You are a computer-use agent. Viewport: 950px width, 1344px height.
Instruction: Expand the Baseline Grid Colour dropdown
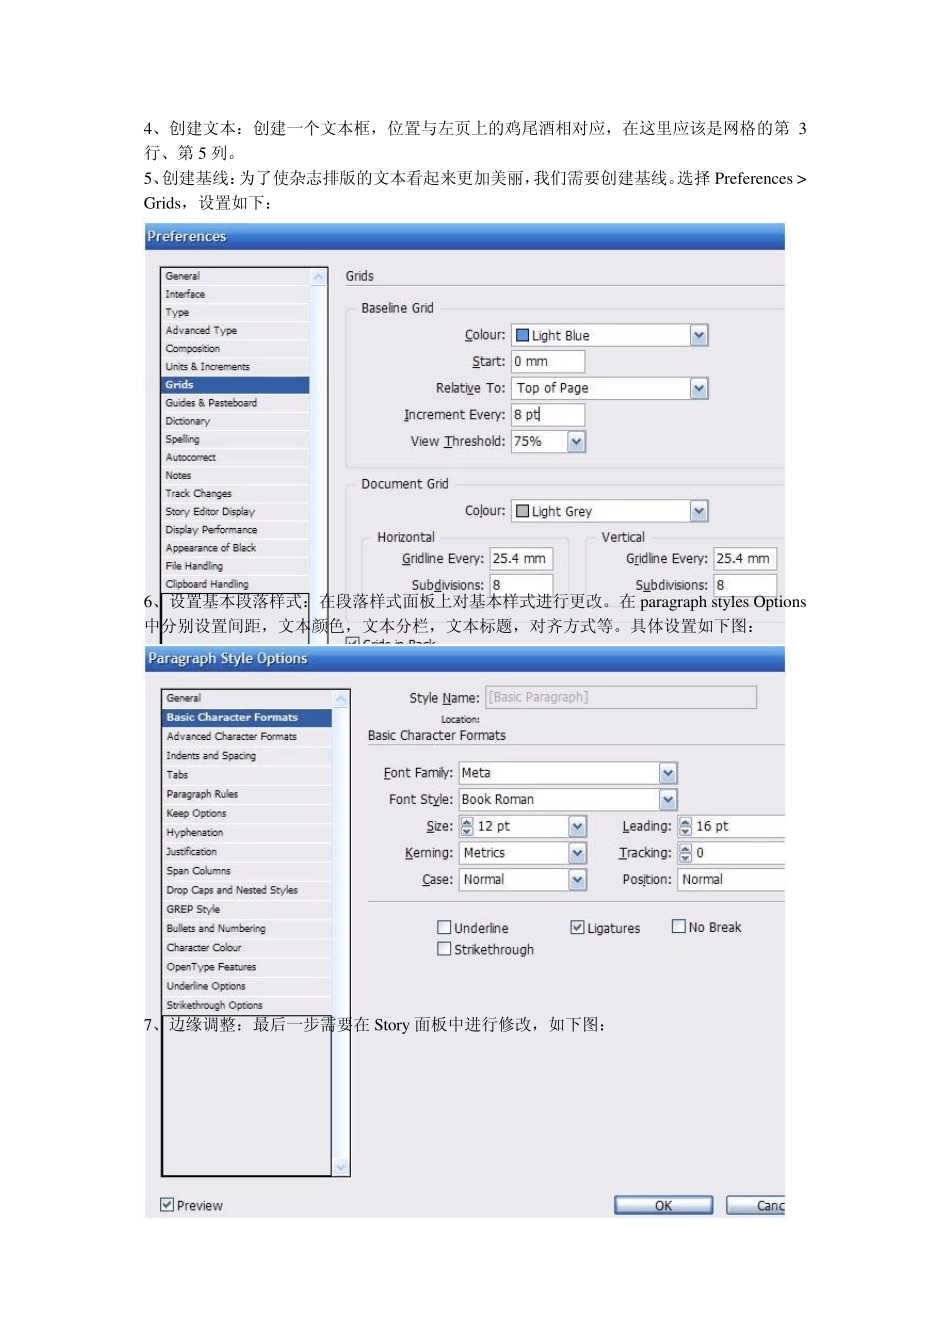(699, 335)
